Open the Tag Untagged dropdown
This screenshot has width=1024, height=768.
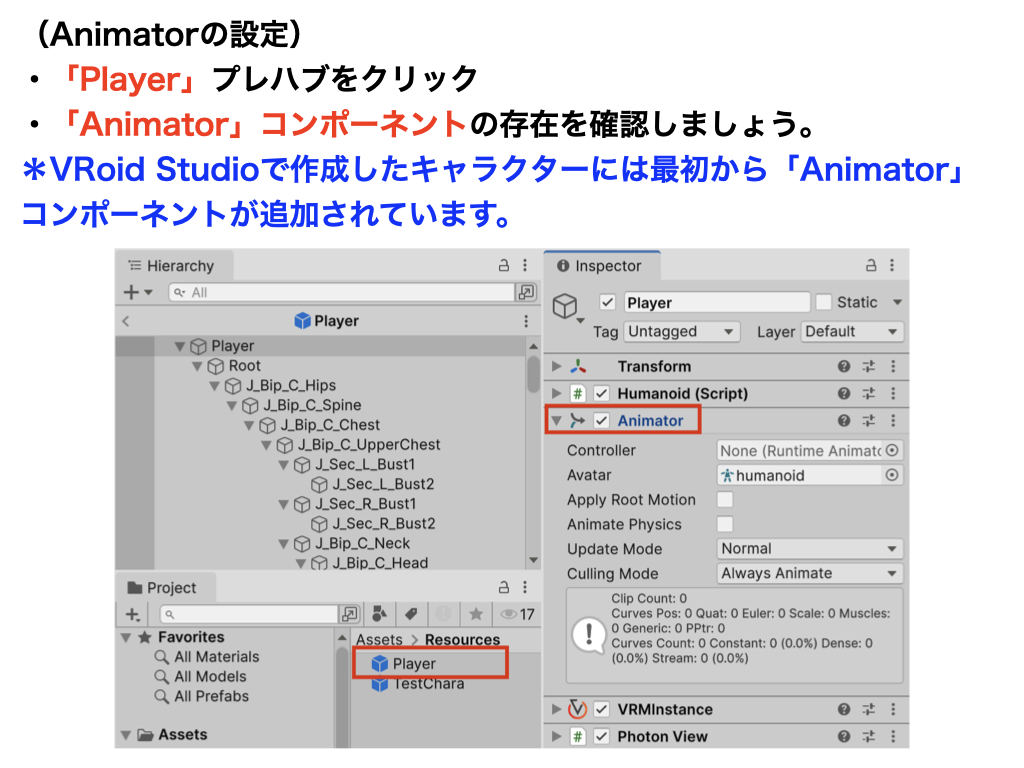tap(682, 332)
